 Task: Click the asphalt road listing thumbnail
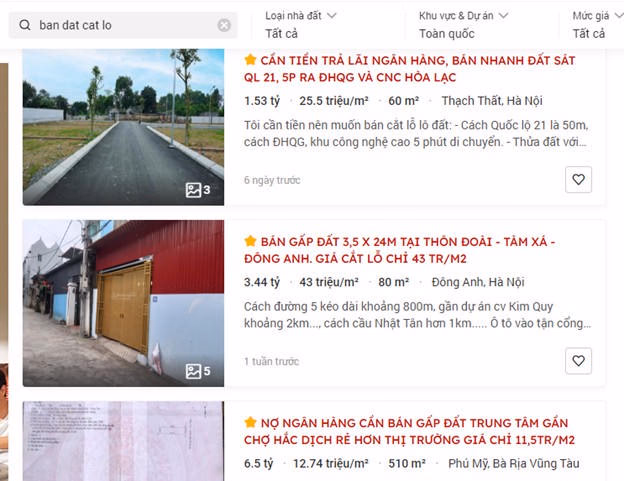[x=123, y=127]
